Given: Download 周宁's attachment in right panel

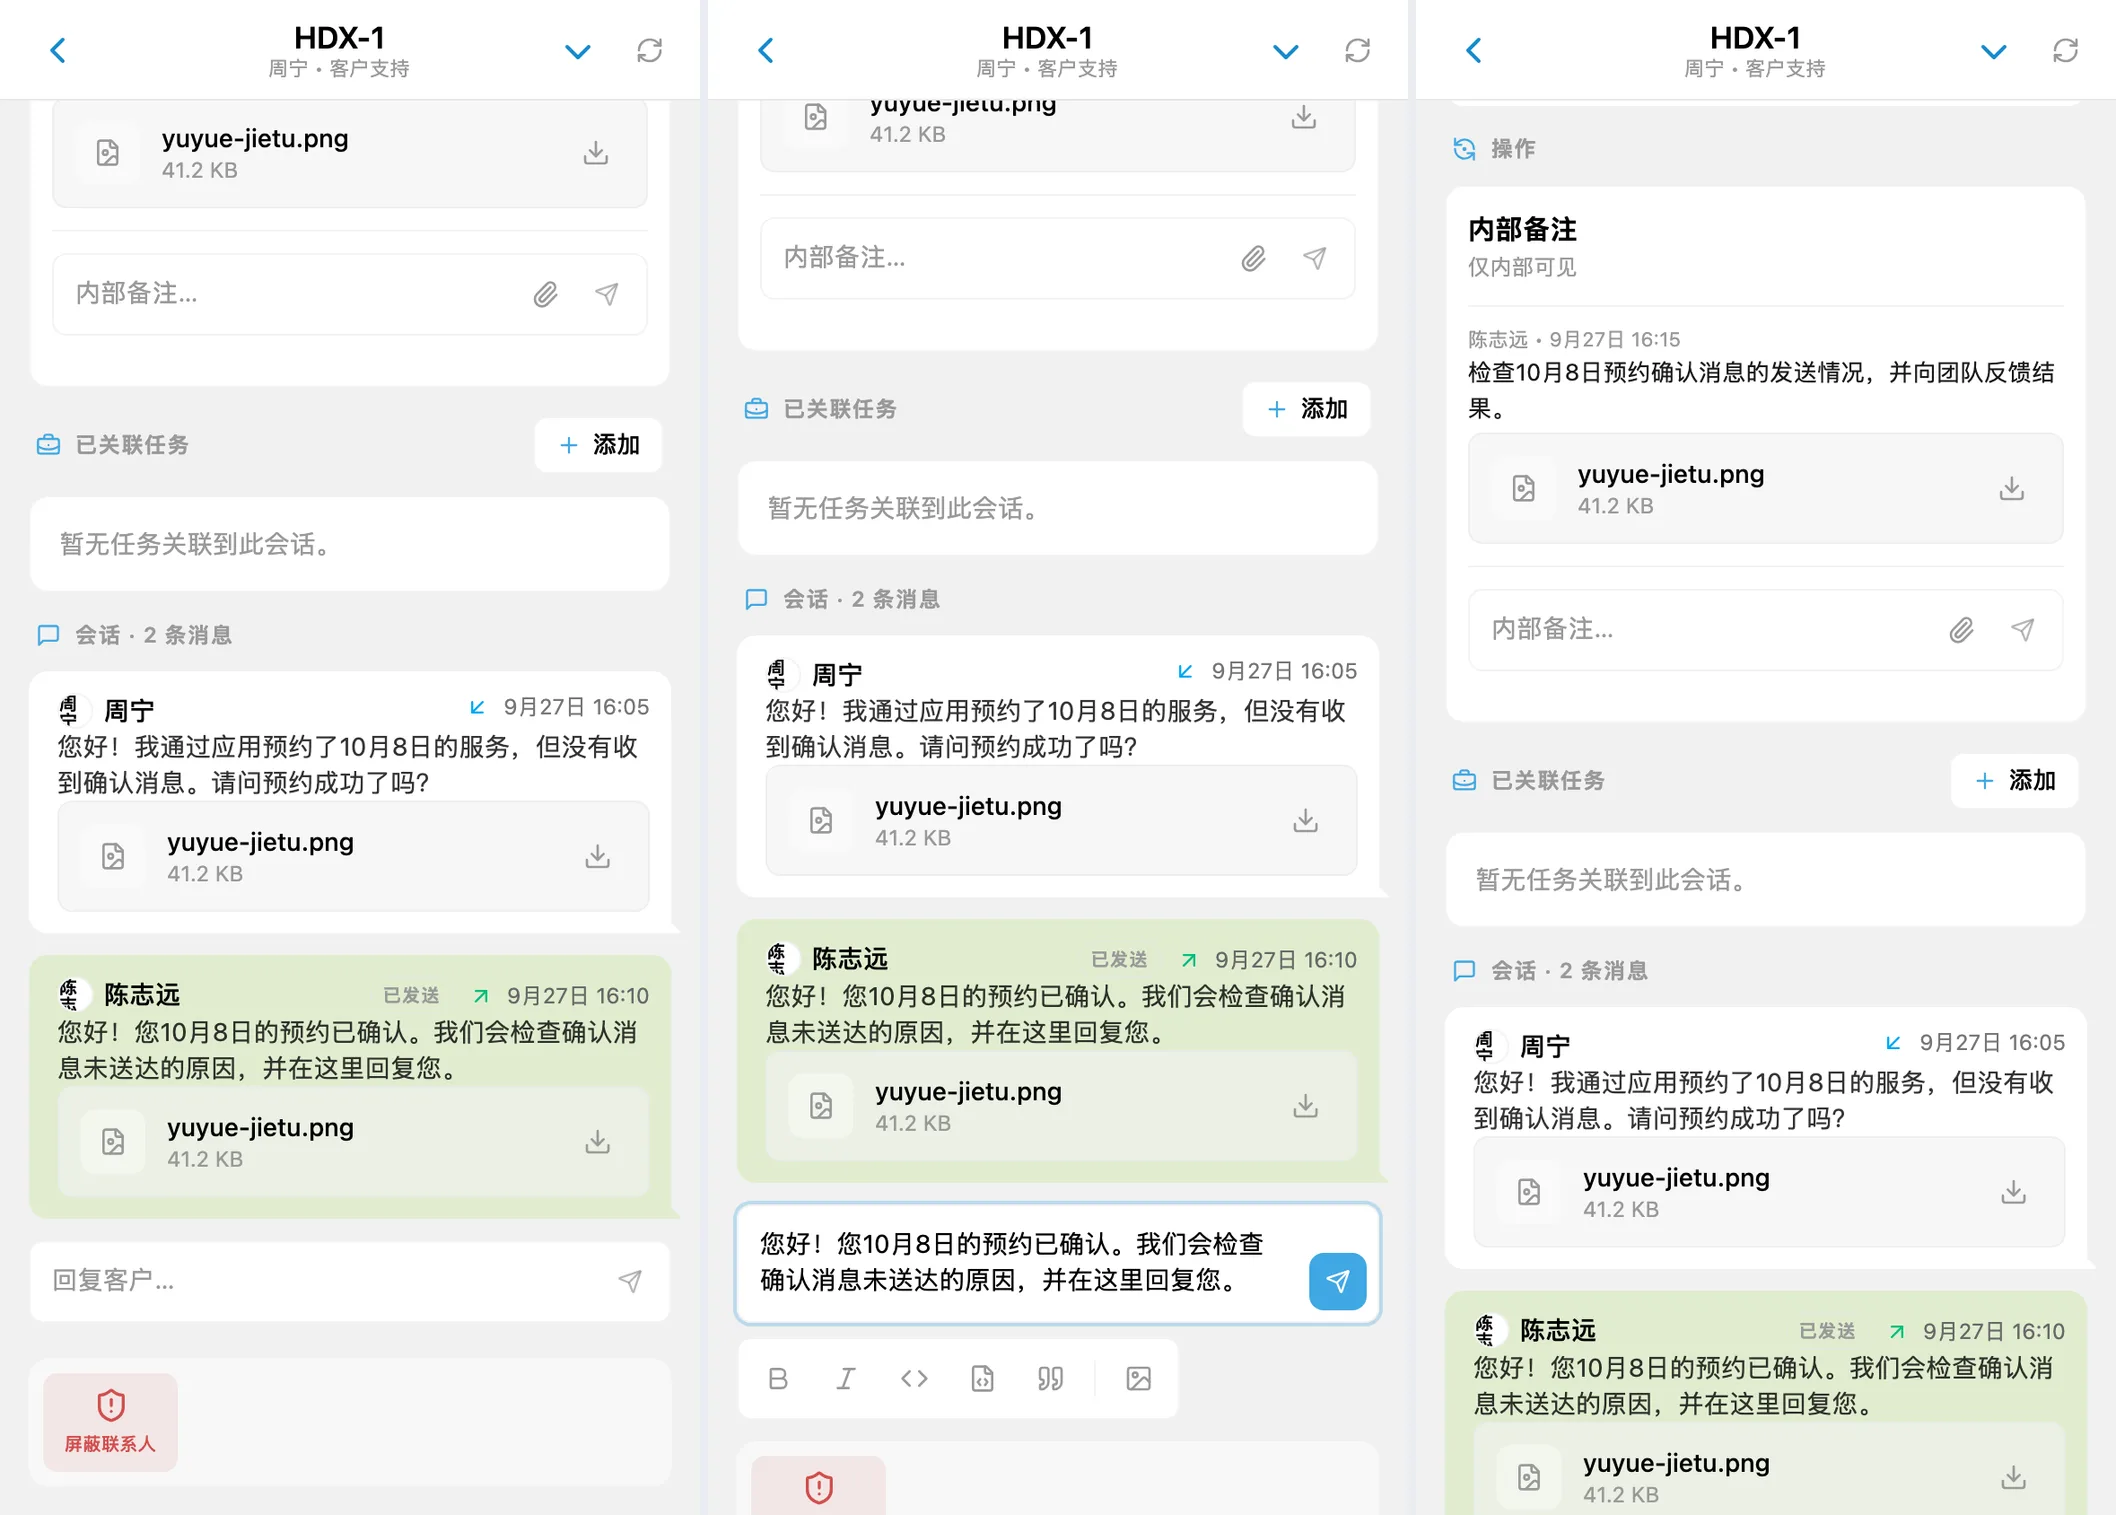Looking at the screenshot, I should point(2014,1192).
